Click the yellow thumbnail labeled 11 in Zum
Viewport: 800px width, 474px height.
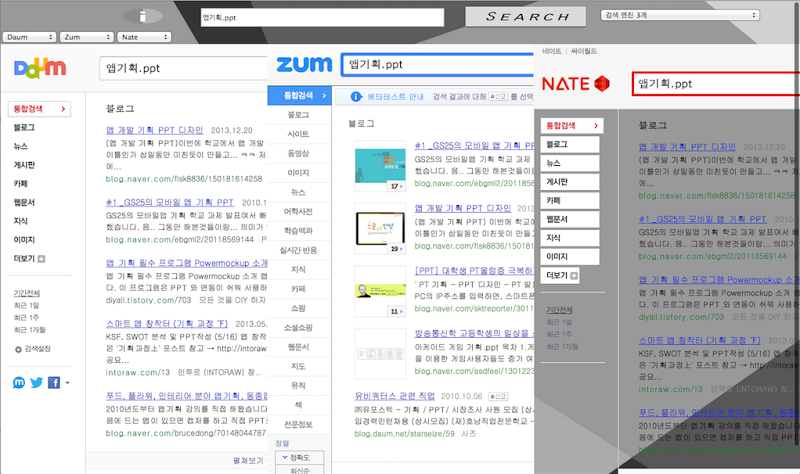[x=380, y=291]
